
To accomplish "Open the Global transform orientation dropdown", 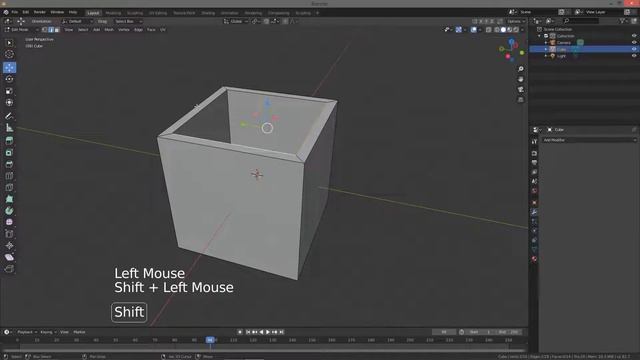I will pos(236,21).
